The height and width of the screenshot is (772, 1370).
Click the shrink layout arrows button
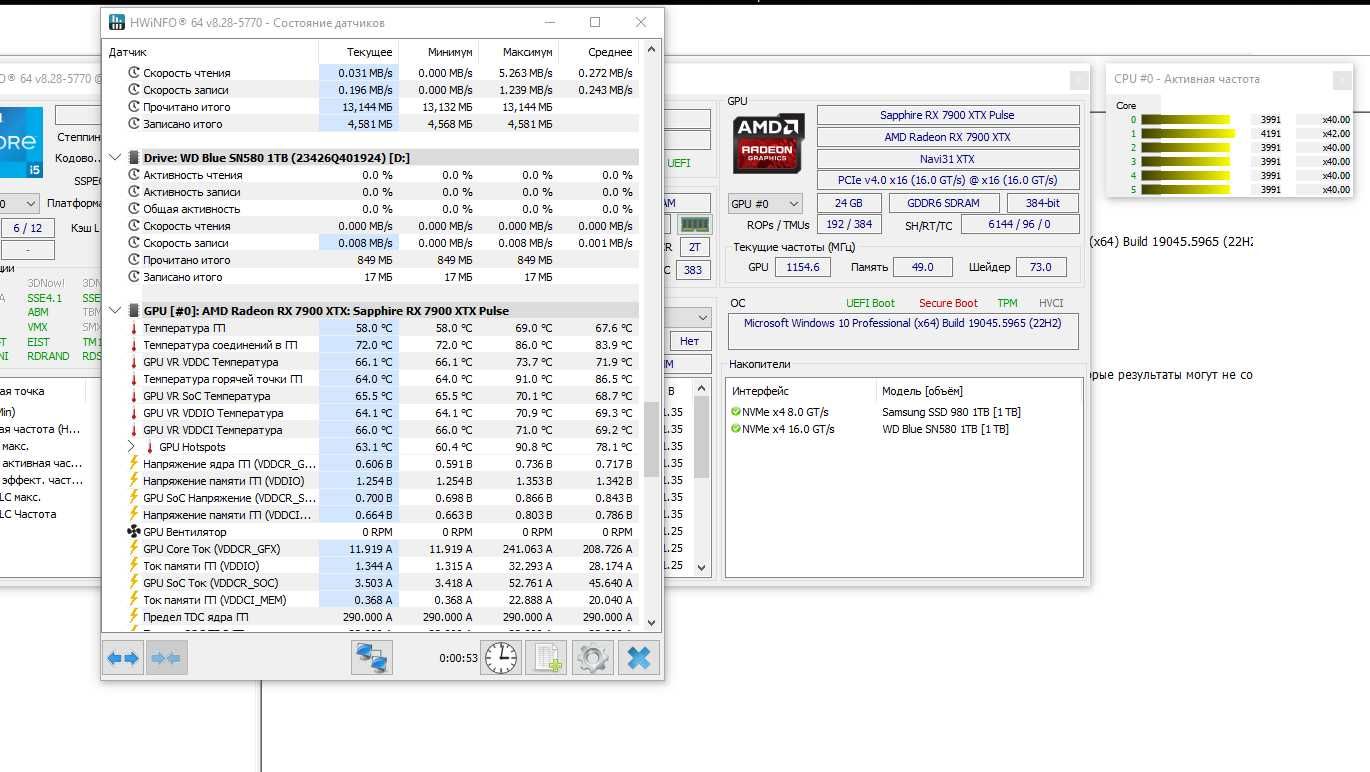tap(166, 658)
